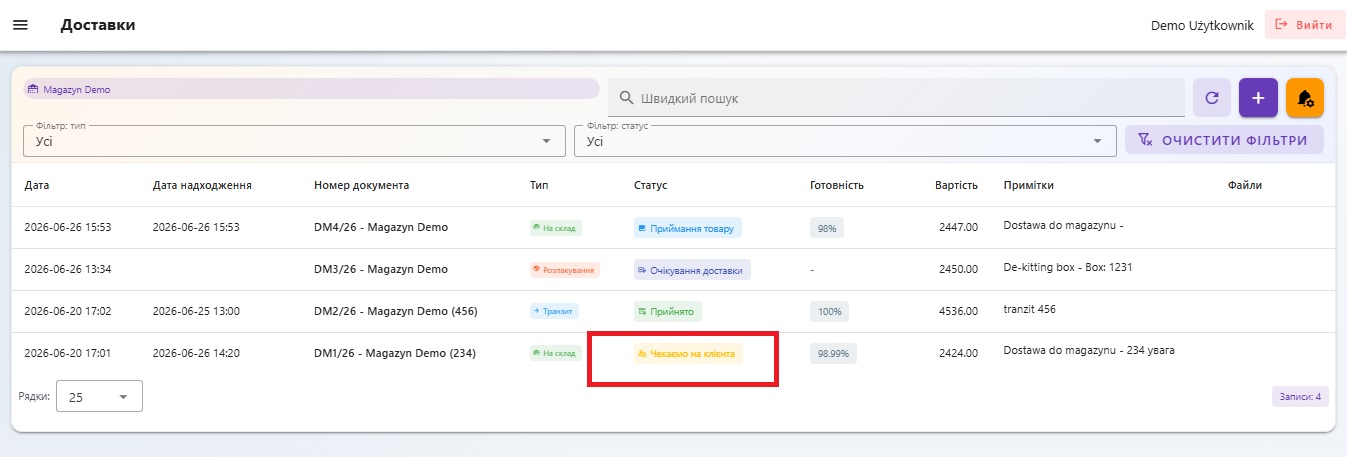Click the Приймання товару status badge
This screenshot has height=457, width=1347.
click(688, 228)
